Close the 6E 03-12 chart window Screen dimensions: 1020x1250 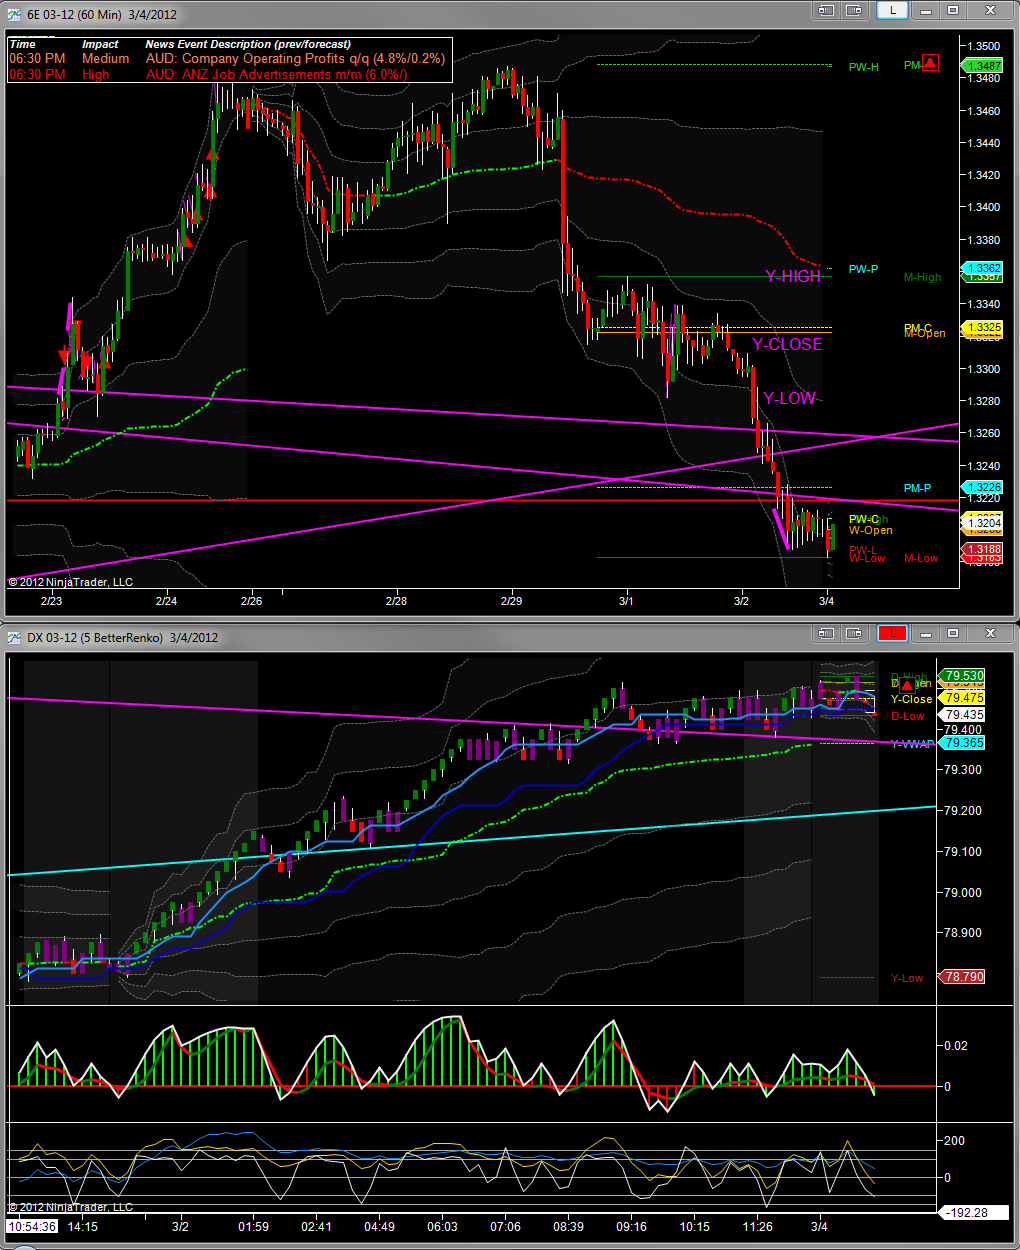[991, 10]
